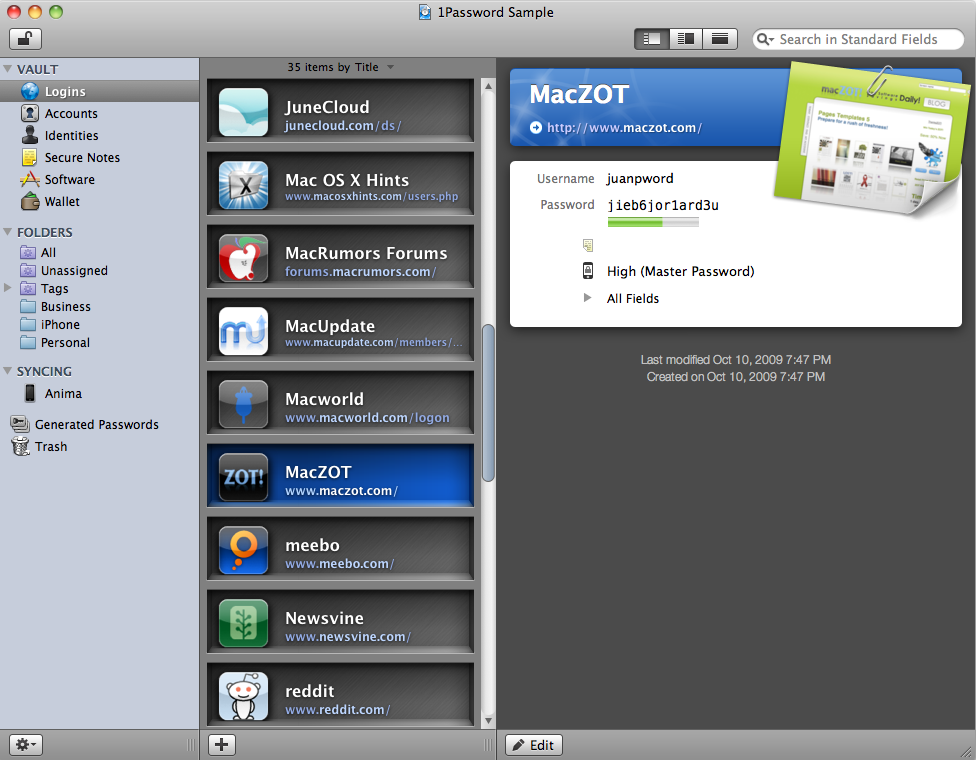The width and height of the screenshot is (976, 760).
Task: Select the Accounts icon in sidebar
Action: point(29,113)
